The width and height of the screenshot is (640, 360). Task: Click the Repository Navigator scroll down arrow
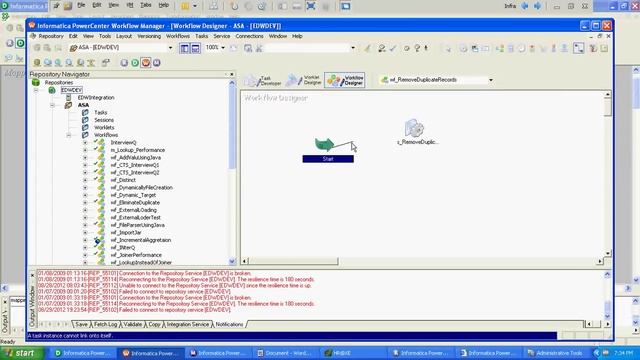coord(232,261)
